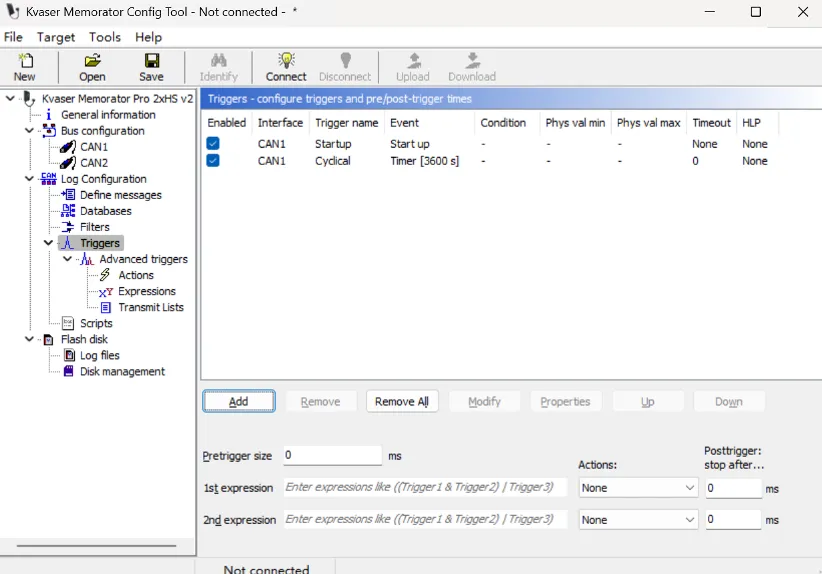Click the Disk management SD card icon
Screen dimensions: 822x574
(x=68, y=371)
